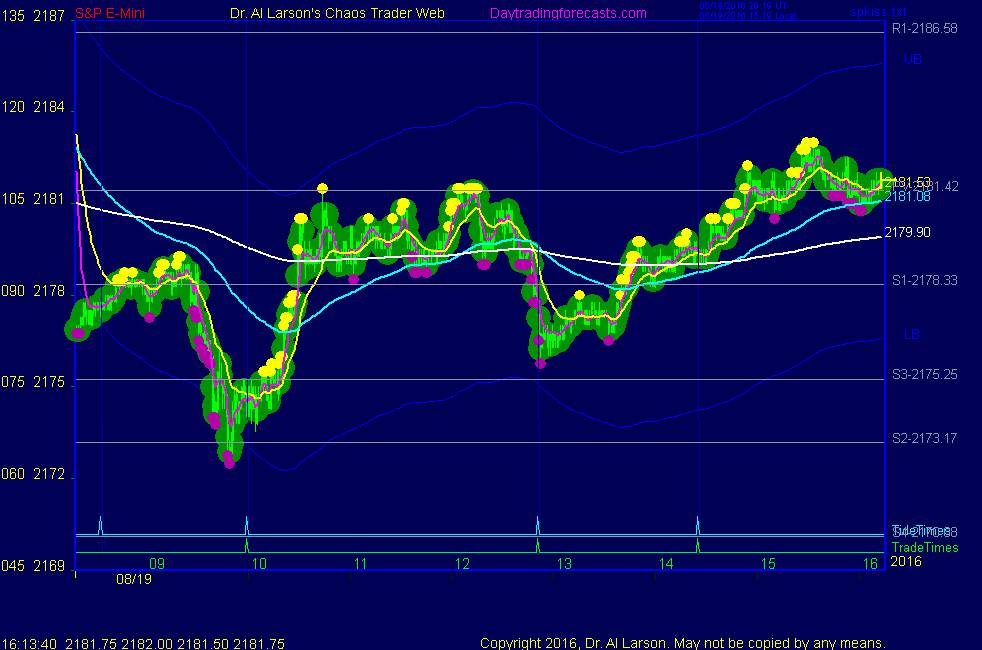Click the 'S&P E-Mini' chart title
The height and width of the screenshot is (650, 982).
pos(110,13)
